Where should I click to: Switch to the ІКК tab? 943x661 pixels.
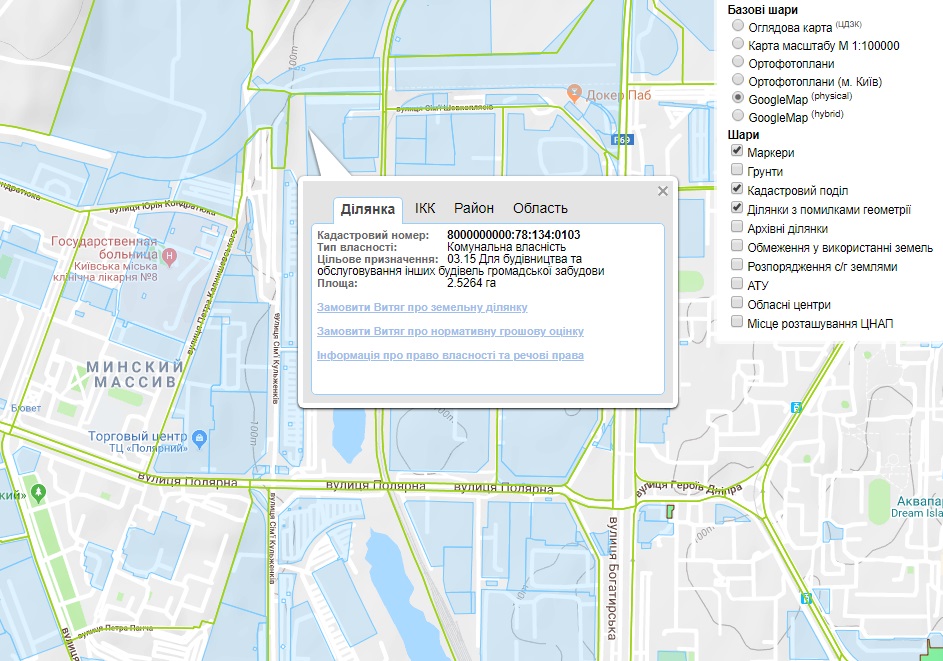tap(425, 208)
